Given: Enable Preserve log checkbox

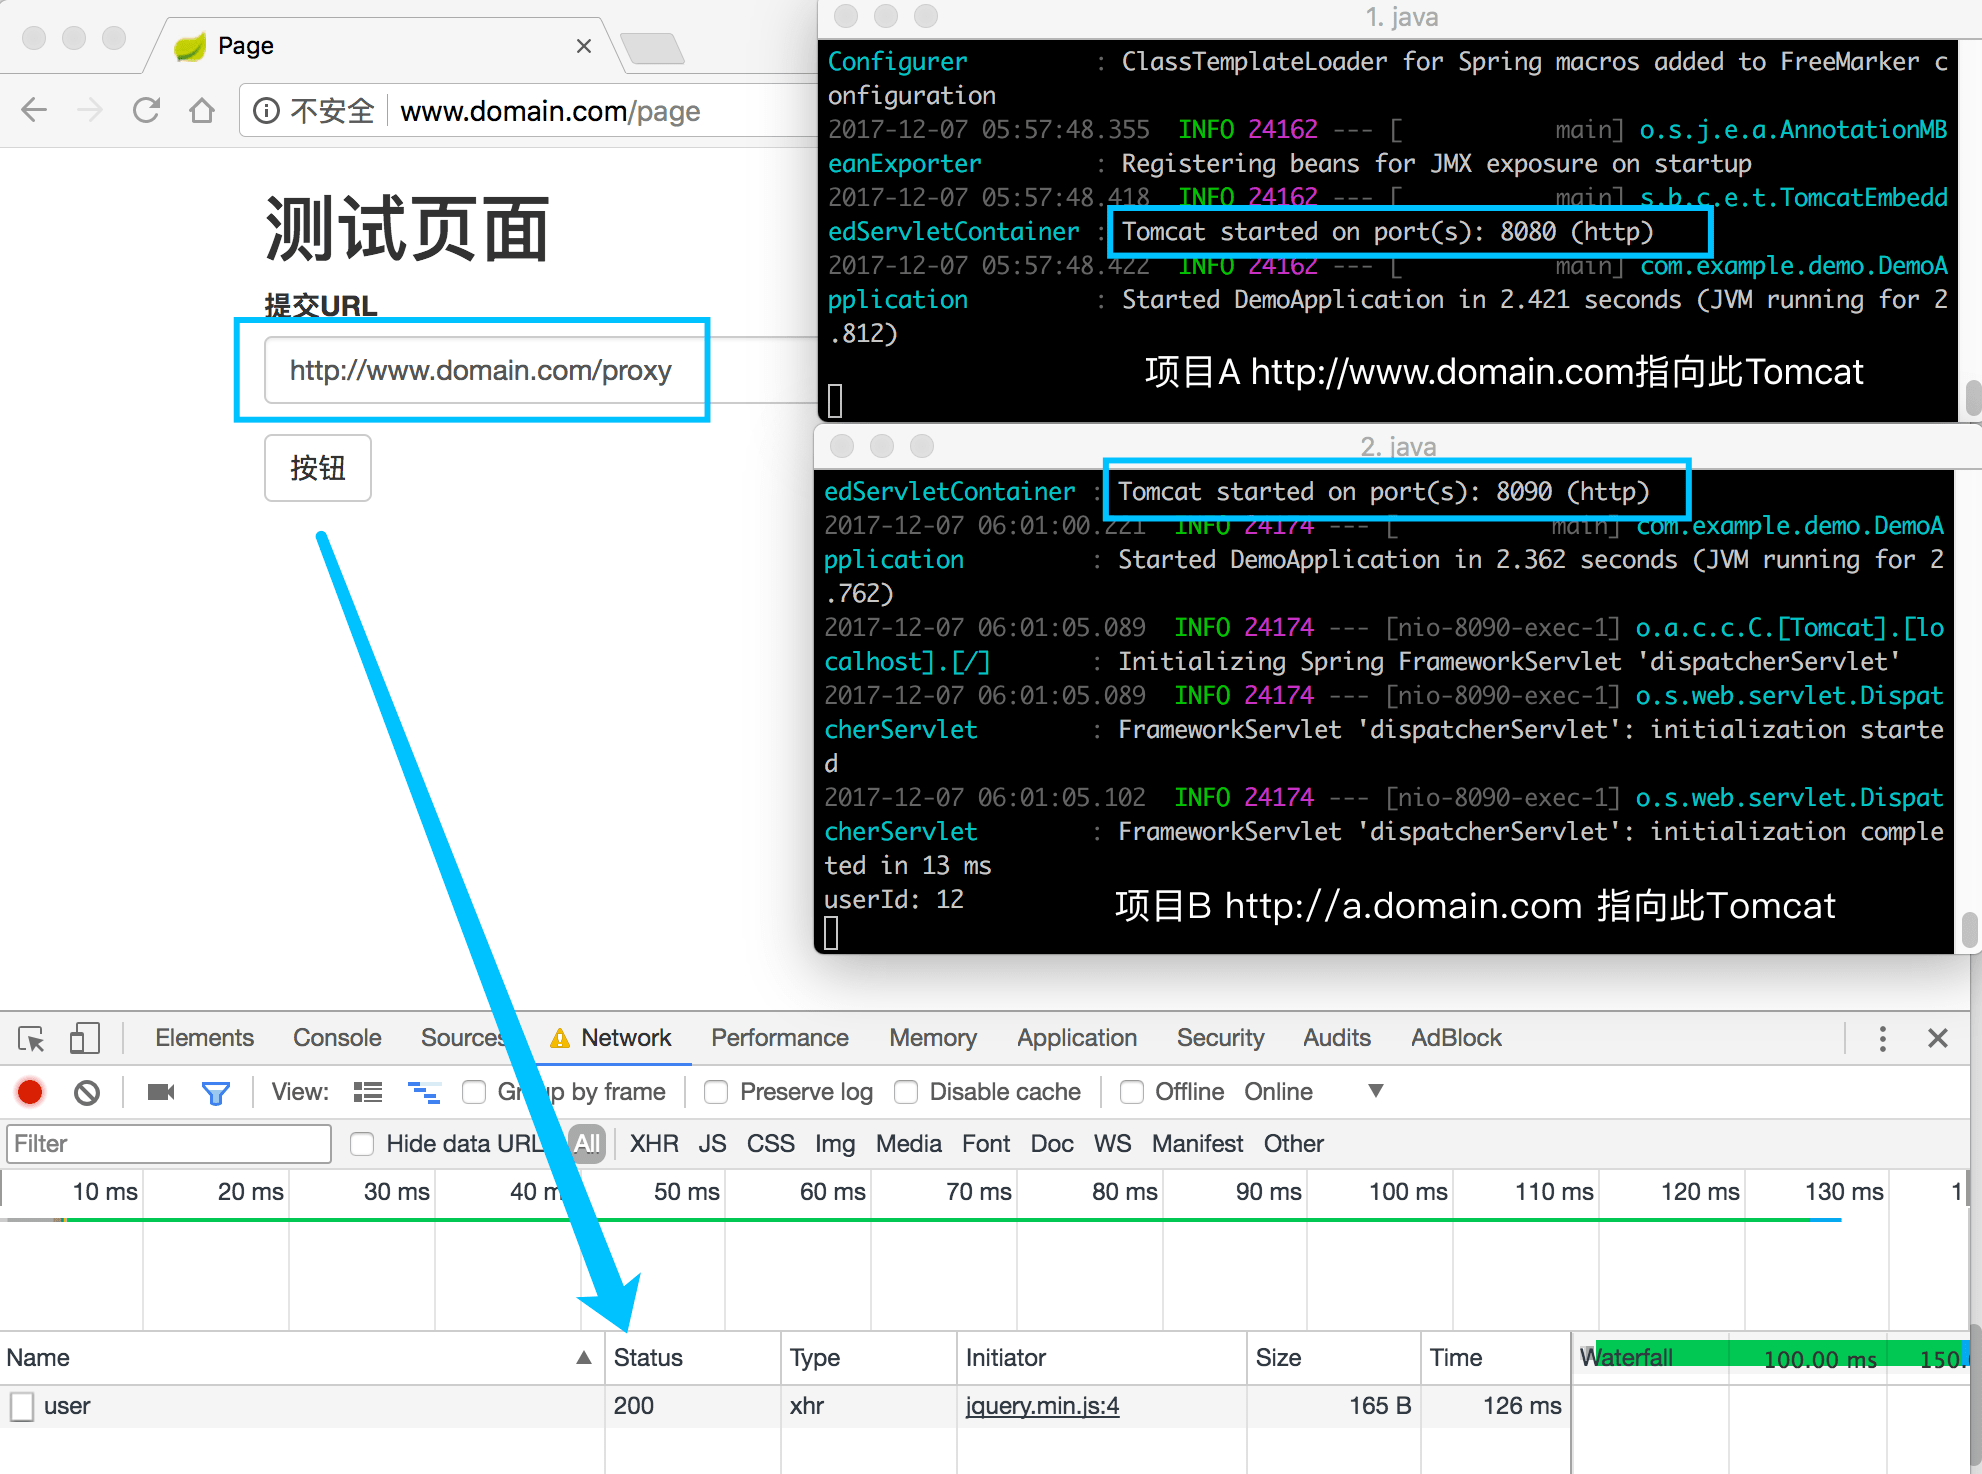Looking at the screenshot, I should (x=716, y=1092).
